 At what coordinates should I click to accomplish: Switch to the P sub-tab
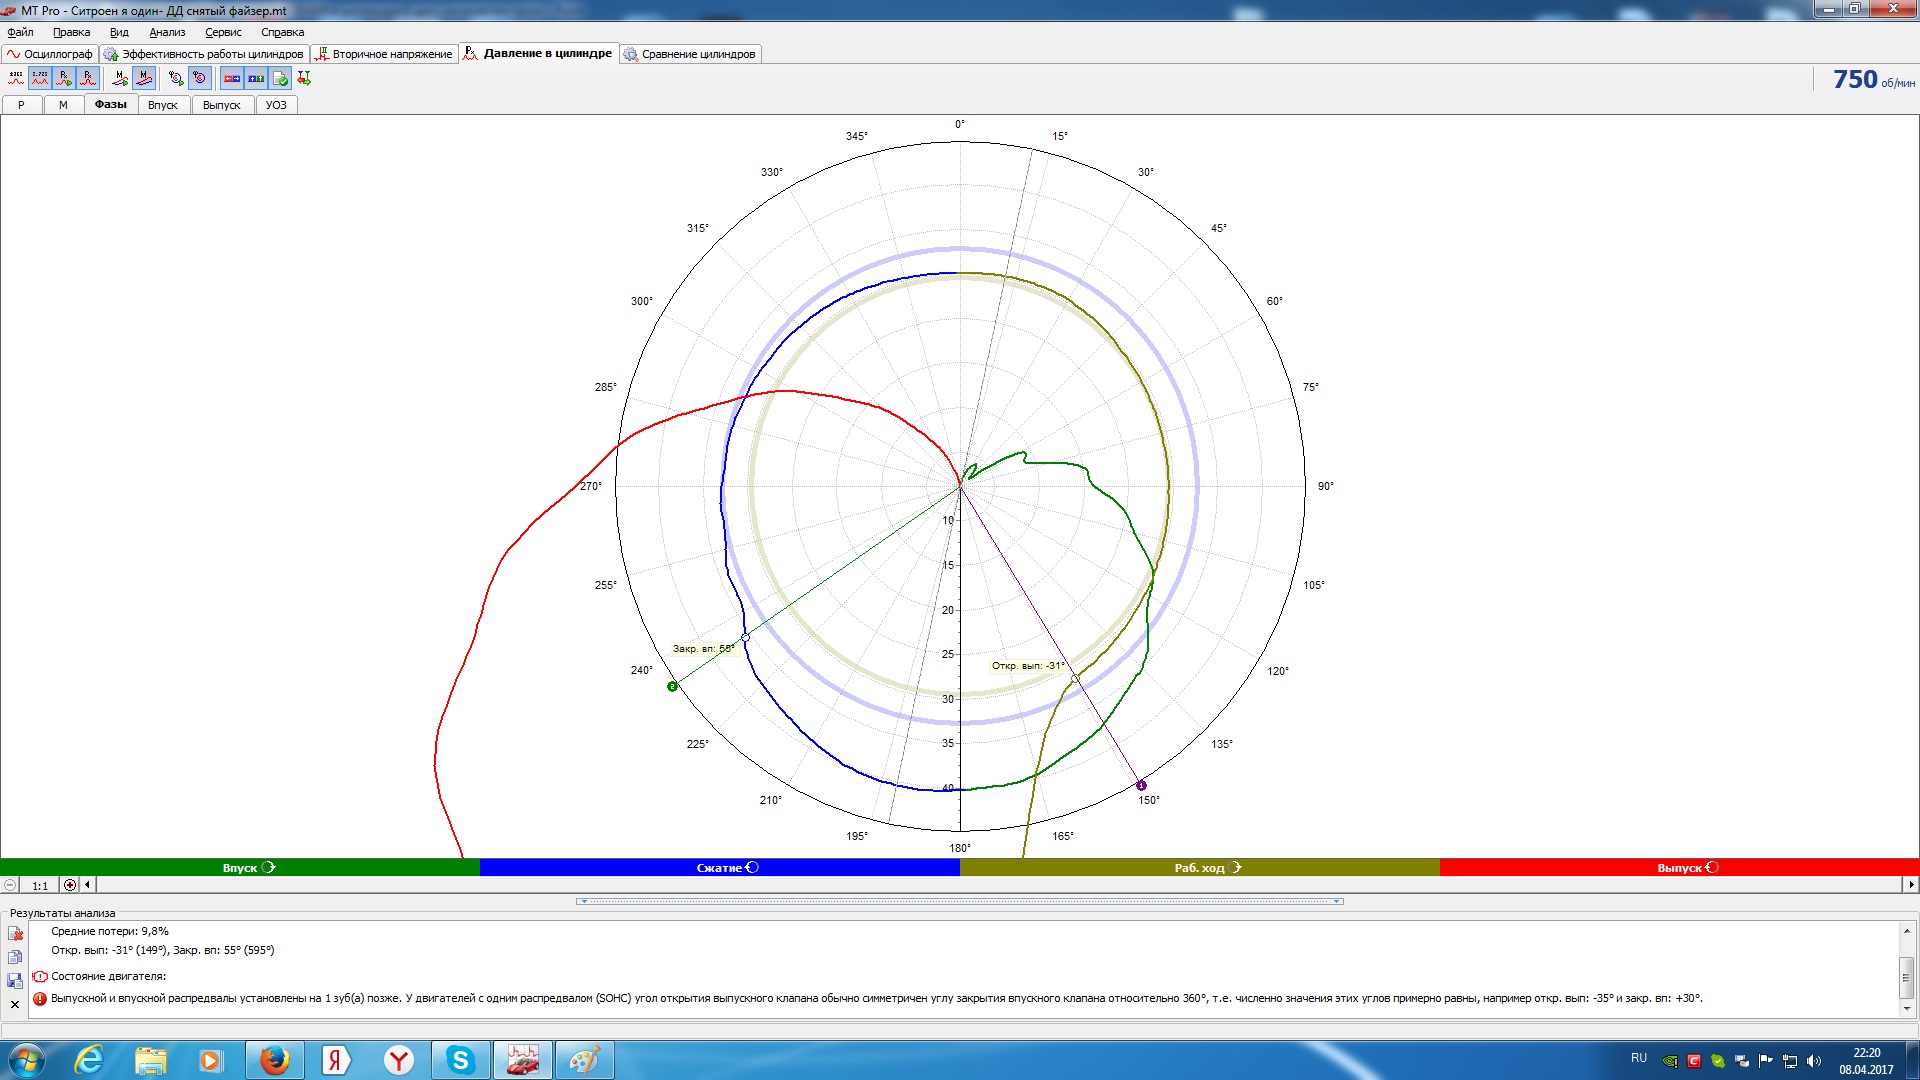pyautogui.click(x=21, y=105)
